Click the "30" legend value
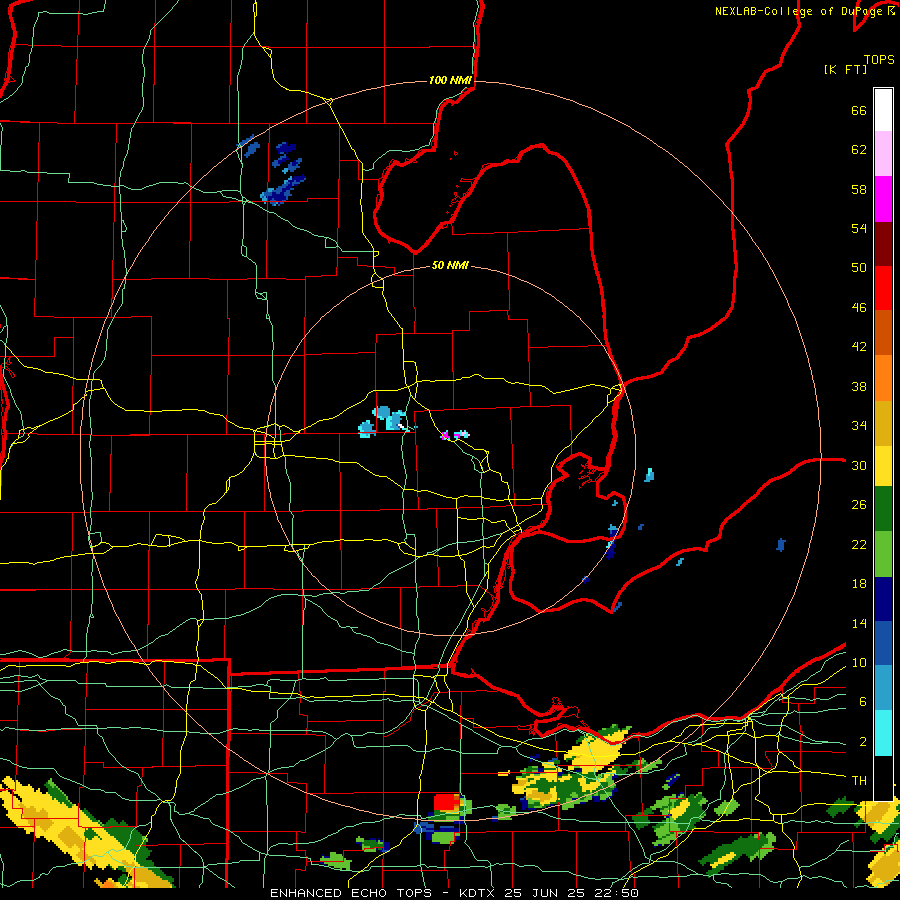900x900 pixels. pos(859,465)
